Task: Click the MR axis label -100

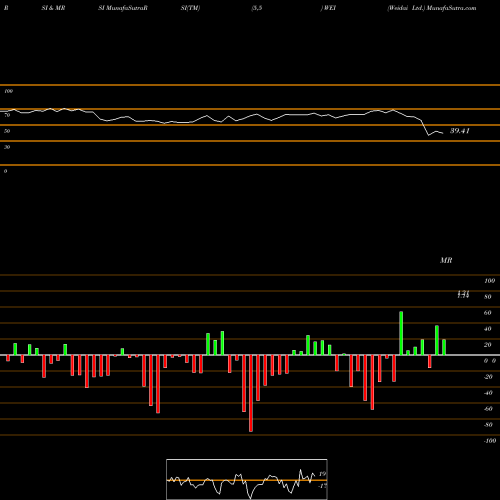Action: click(490, 441)
